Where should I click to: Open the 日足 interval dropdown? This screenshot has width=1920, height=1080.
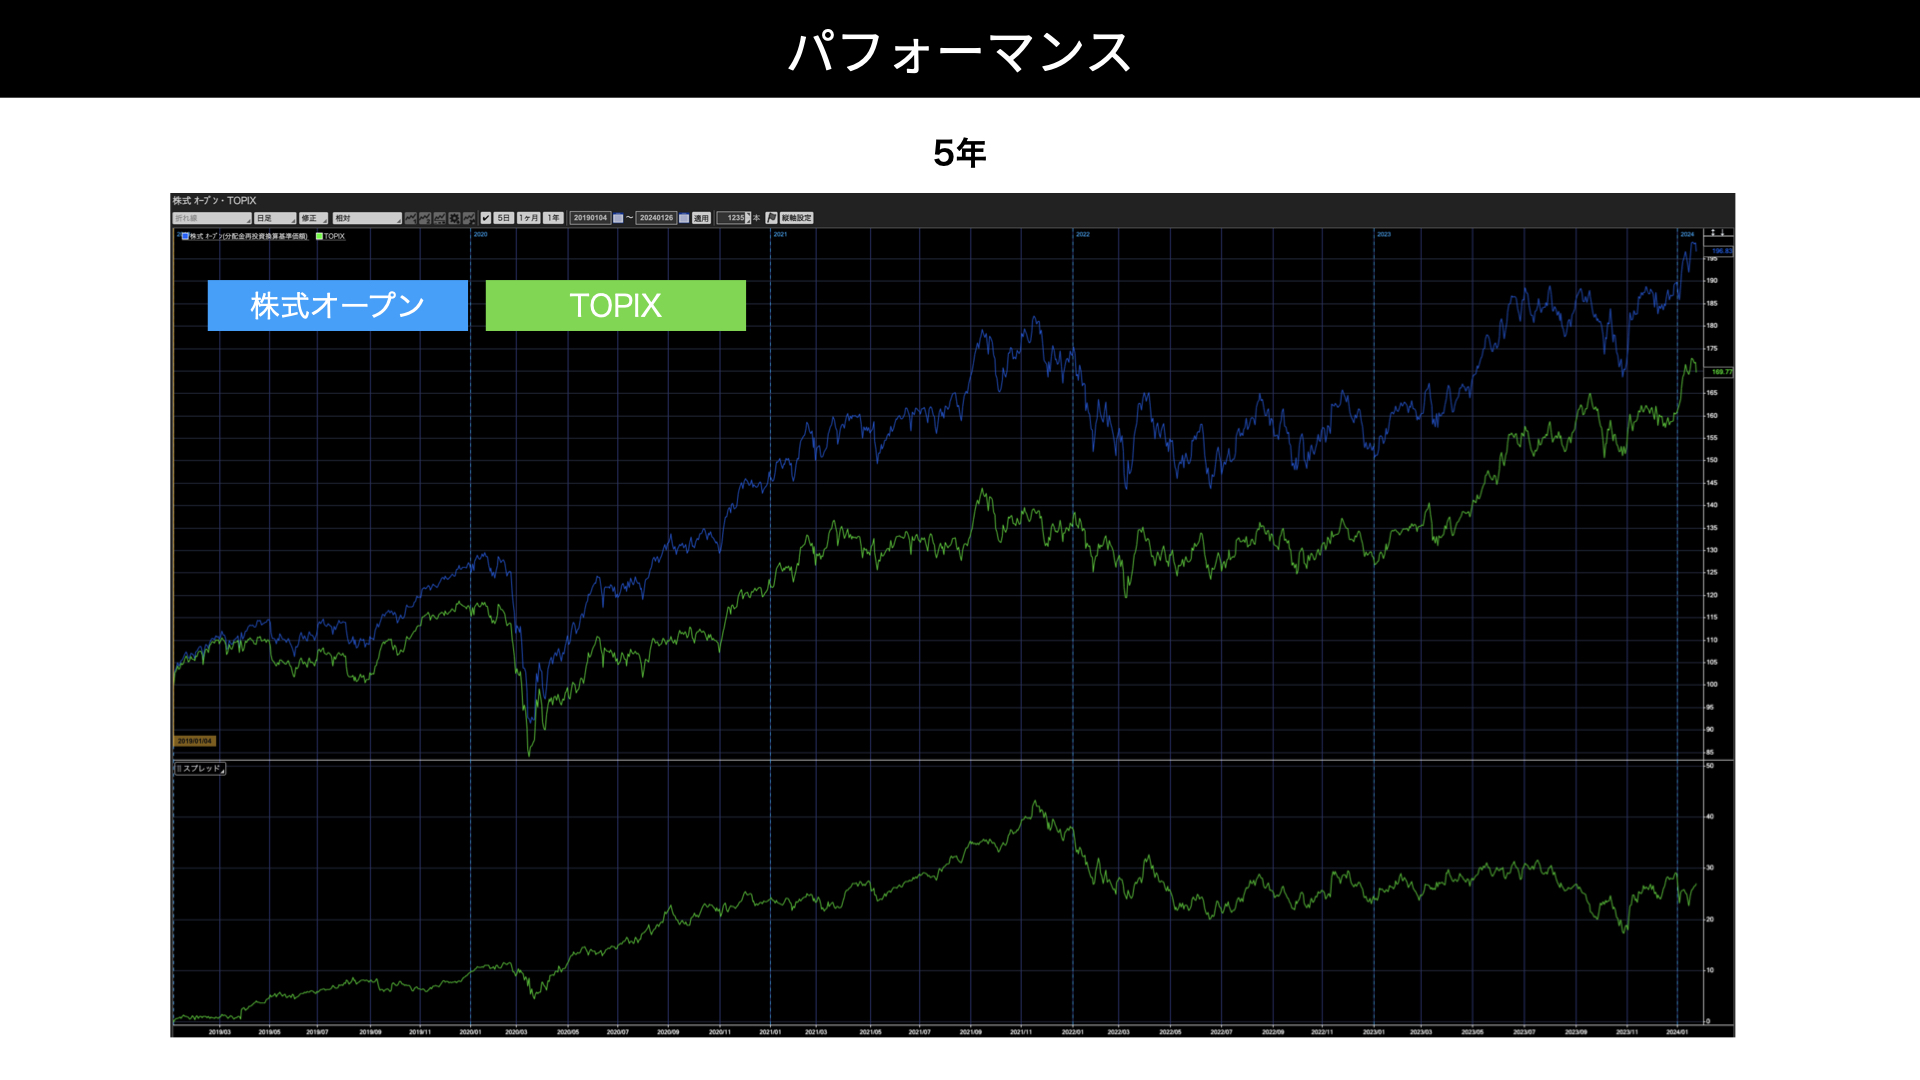[275, 218]
